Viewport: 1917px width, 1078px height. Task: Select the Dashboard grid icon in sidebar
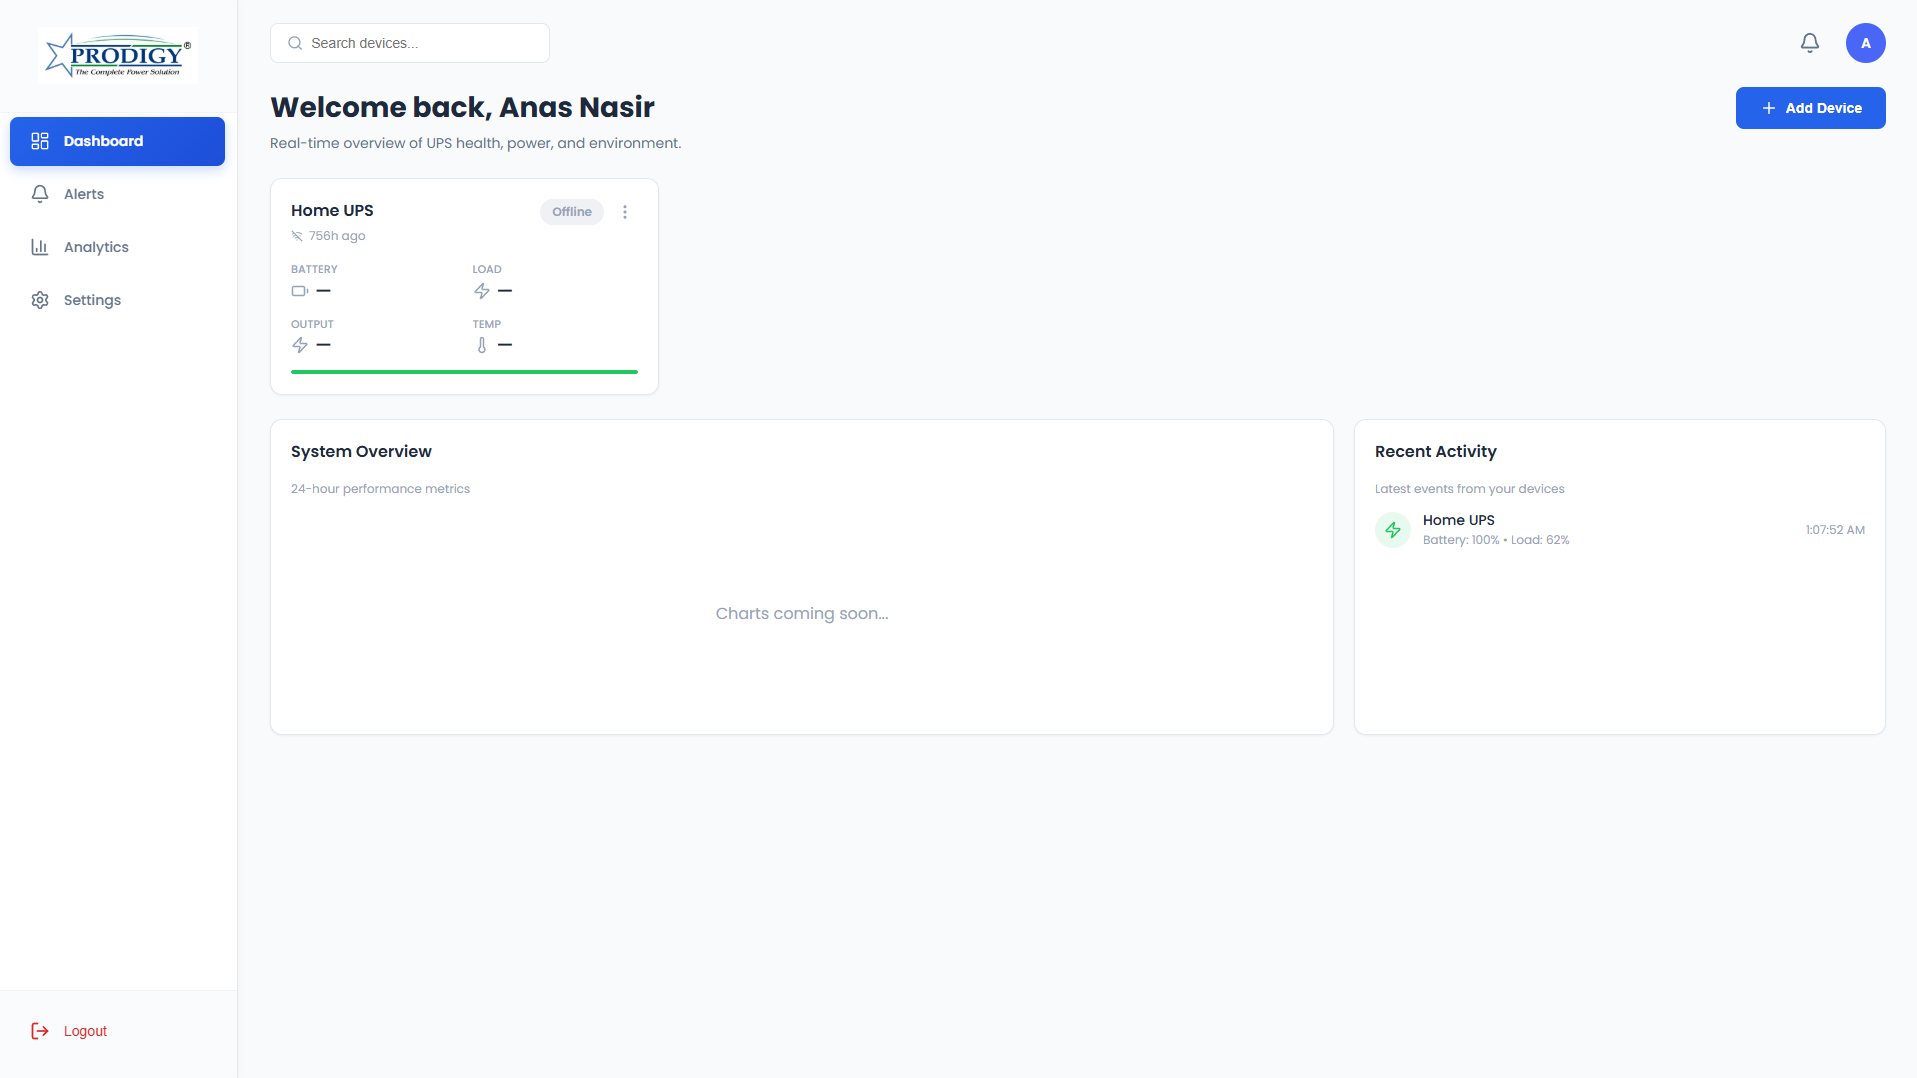(x=40, y=141)
